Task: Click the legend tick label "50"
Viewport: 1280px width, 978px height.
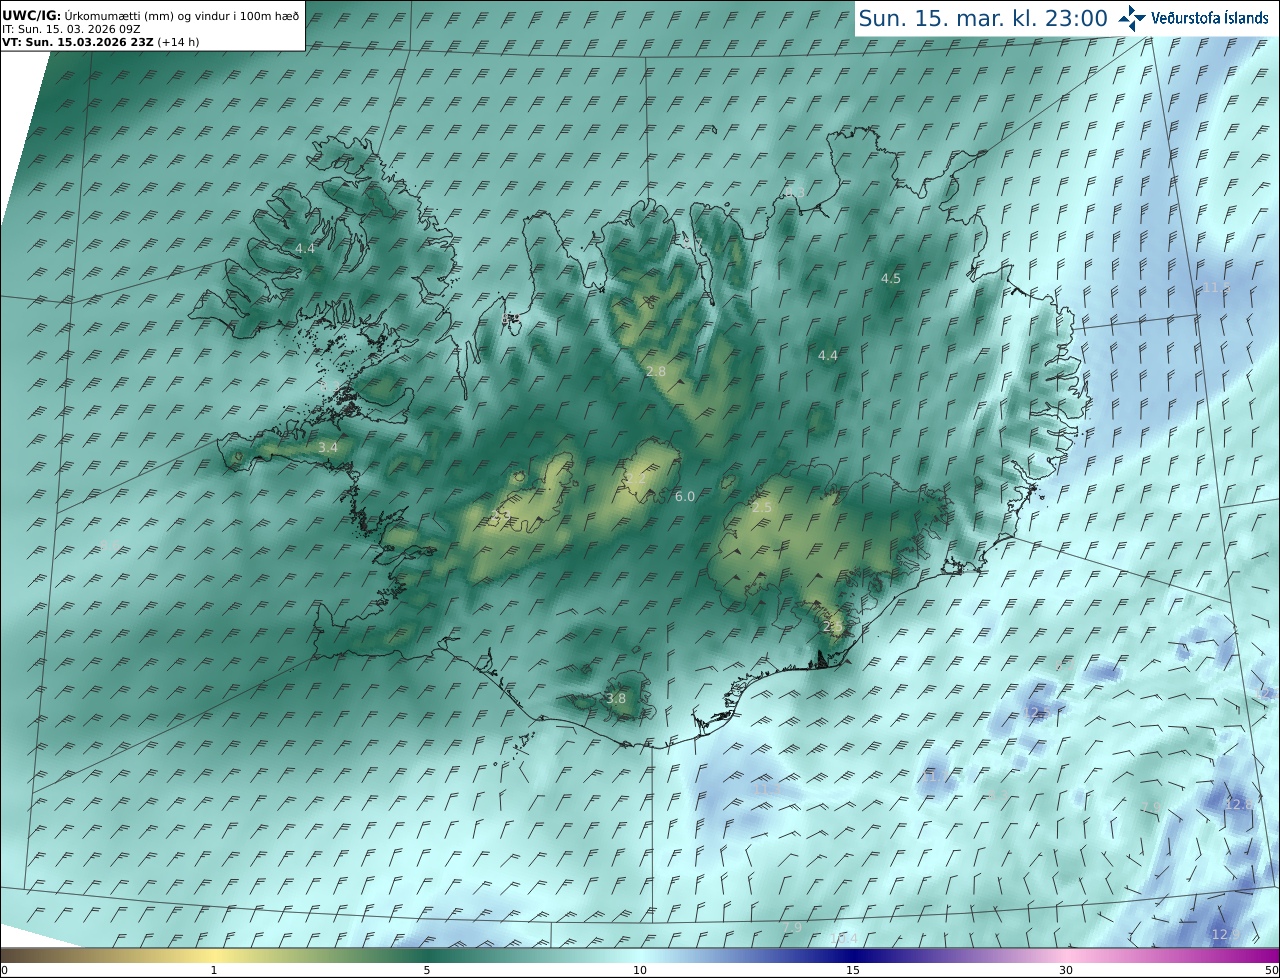Action: [x=1272, y=970]
